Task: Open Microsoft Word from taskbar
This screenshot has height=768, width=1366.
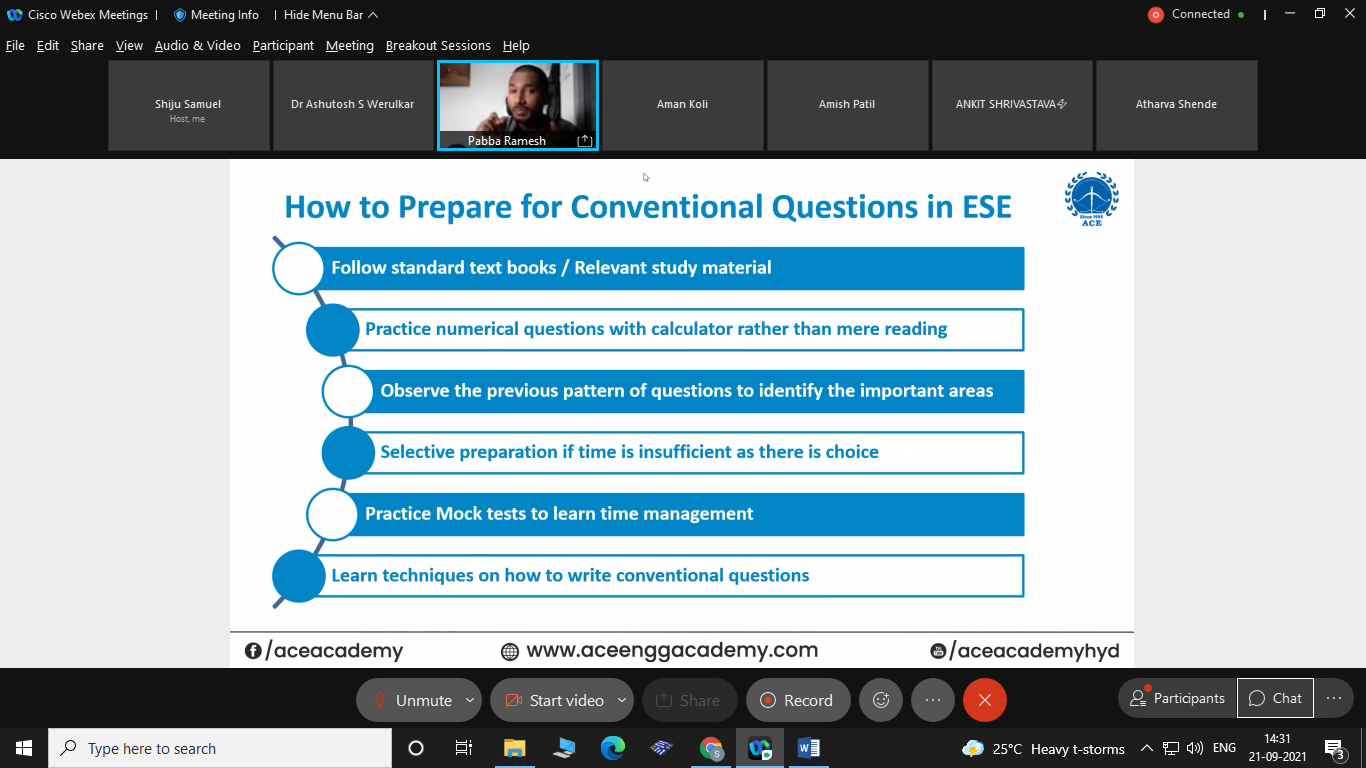Action: pyautogui.click(x=809, y=748)
